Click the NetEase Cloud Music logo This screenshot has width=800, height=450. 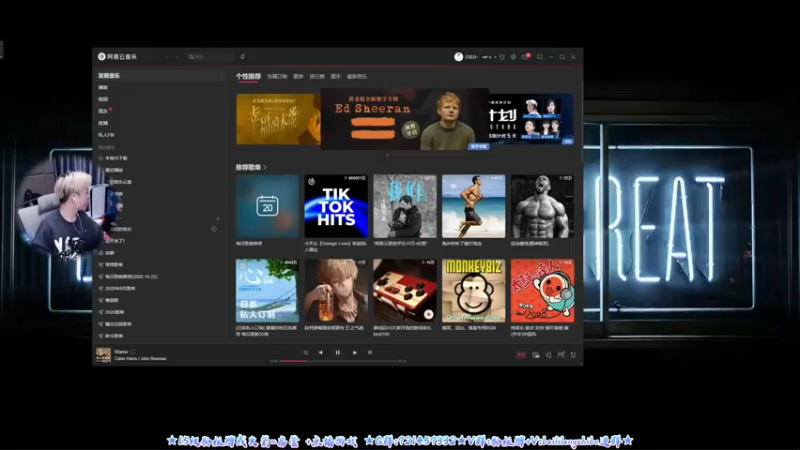[x=117, y=57]
